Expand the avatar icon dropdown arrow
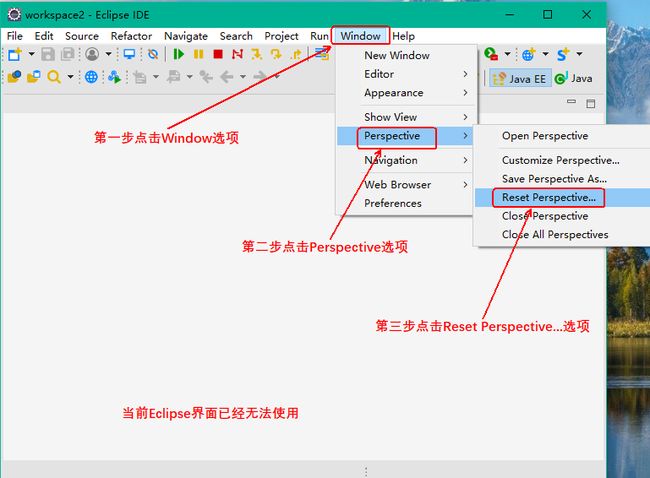The height and width of the screenshot is (478, 650). [x=108, y=54]
